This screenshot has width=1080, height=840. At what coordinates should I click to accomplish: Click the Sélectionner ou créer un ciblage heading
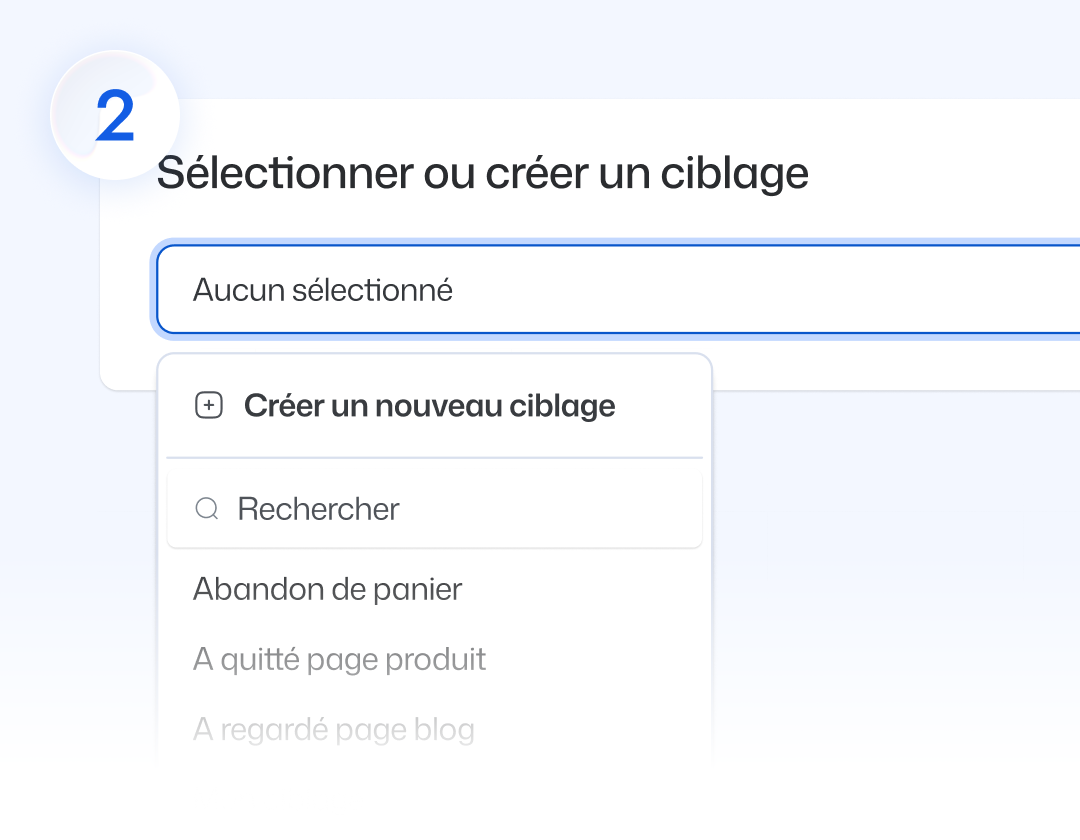click(483, 172)
